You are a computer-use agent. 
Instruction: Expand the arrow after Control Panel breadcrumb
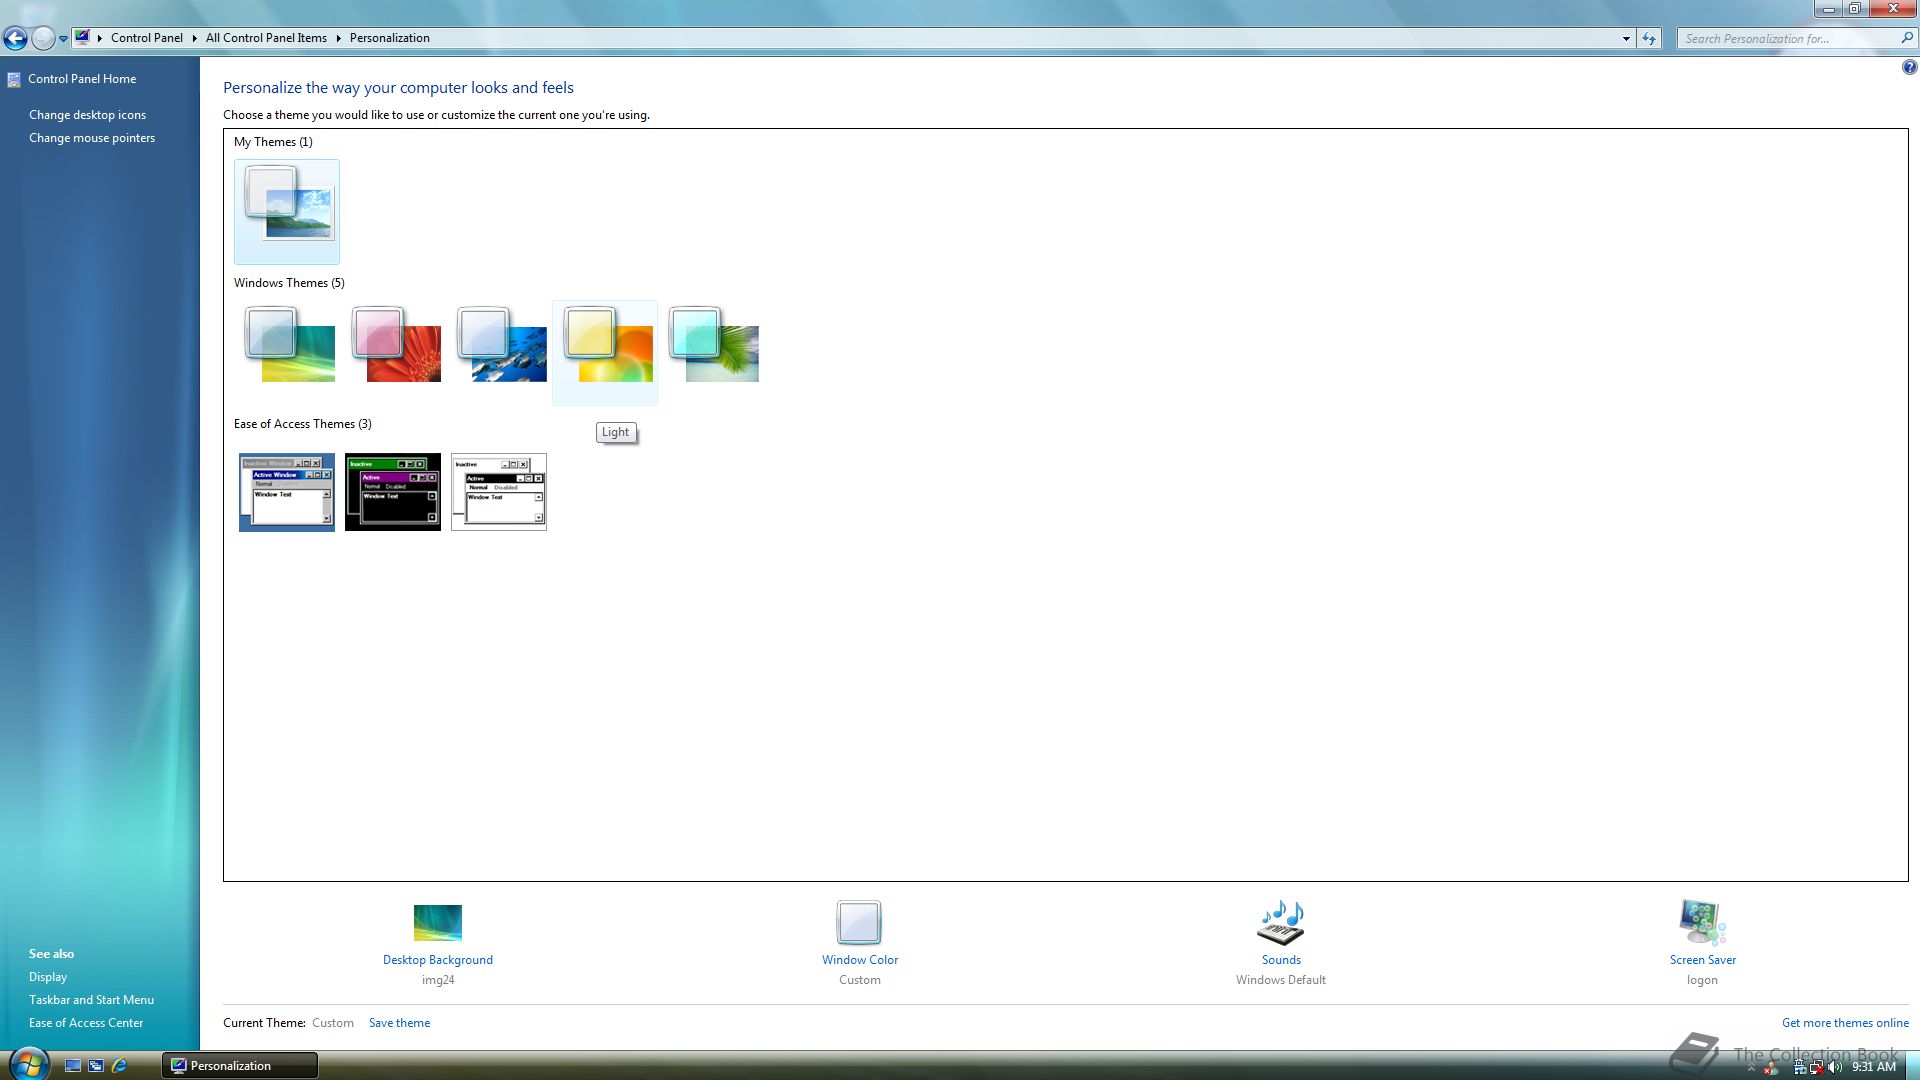coord(194,38)
